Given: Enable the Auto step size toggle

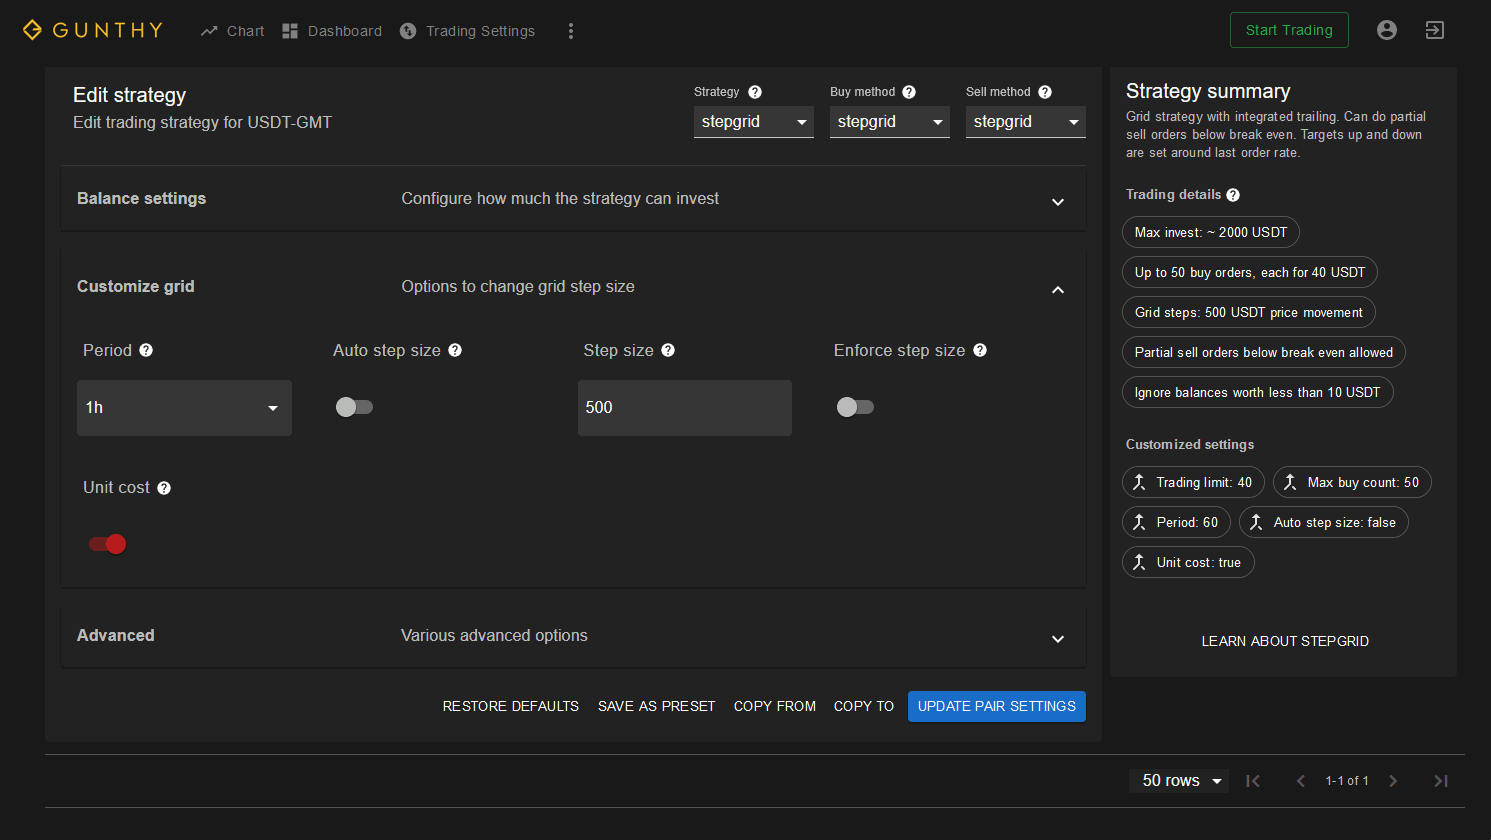Looking at the screenshot, I should 354,407.
